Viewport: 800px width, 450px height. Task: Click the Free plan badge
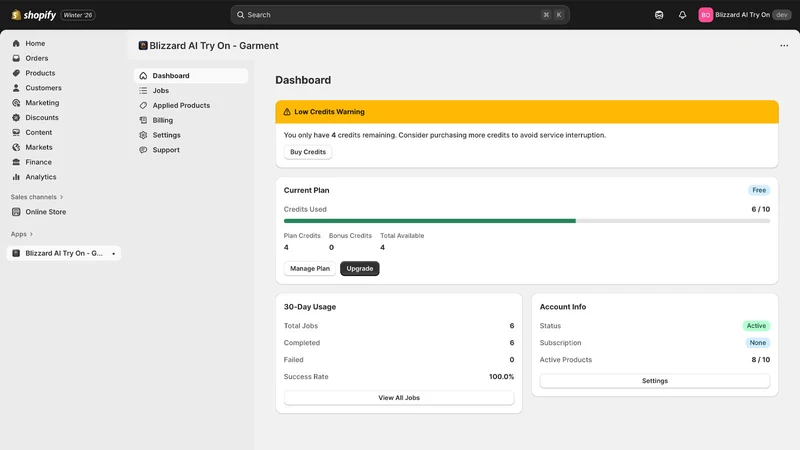click(759, 190)
